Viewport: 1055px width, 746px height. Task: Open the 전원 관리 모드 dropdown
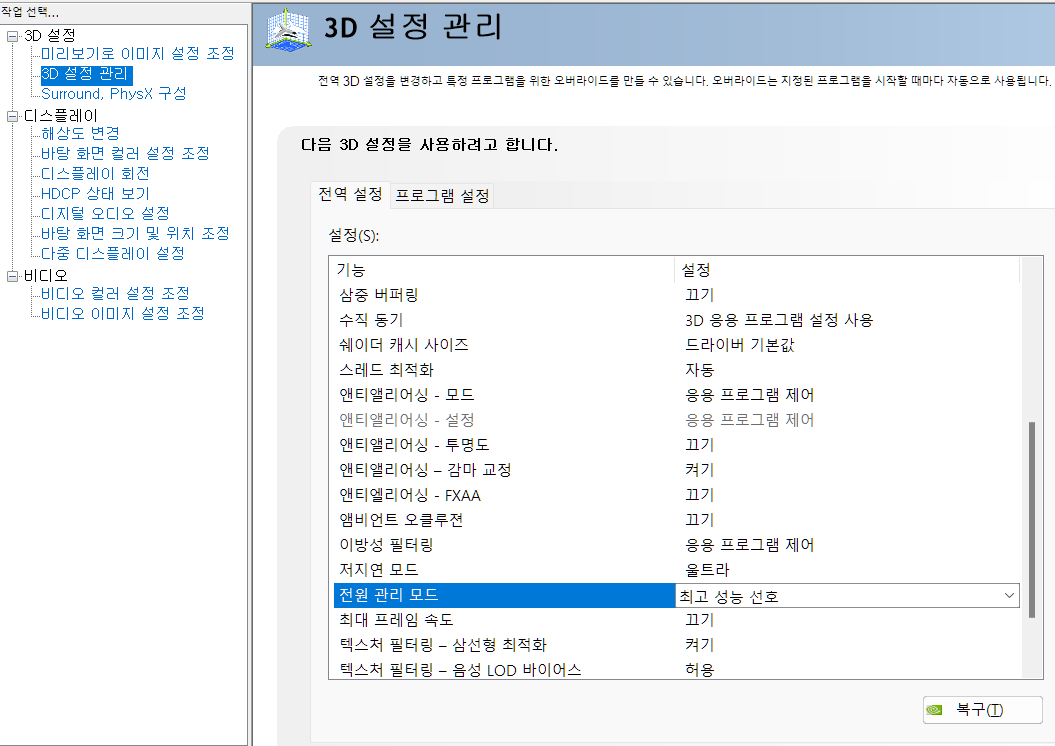click(1009, 596)
